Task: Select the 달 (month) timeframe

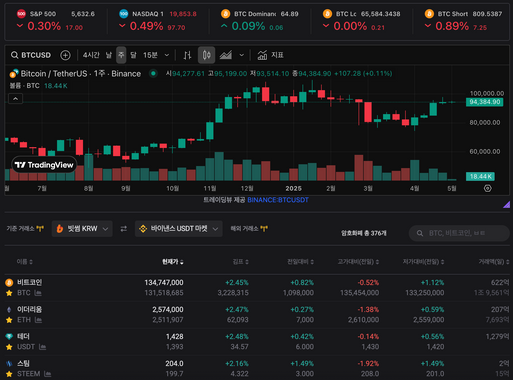Action: (133, 55)
